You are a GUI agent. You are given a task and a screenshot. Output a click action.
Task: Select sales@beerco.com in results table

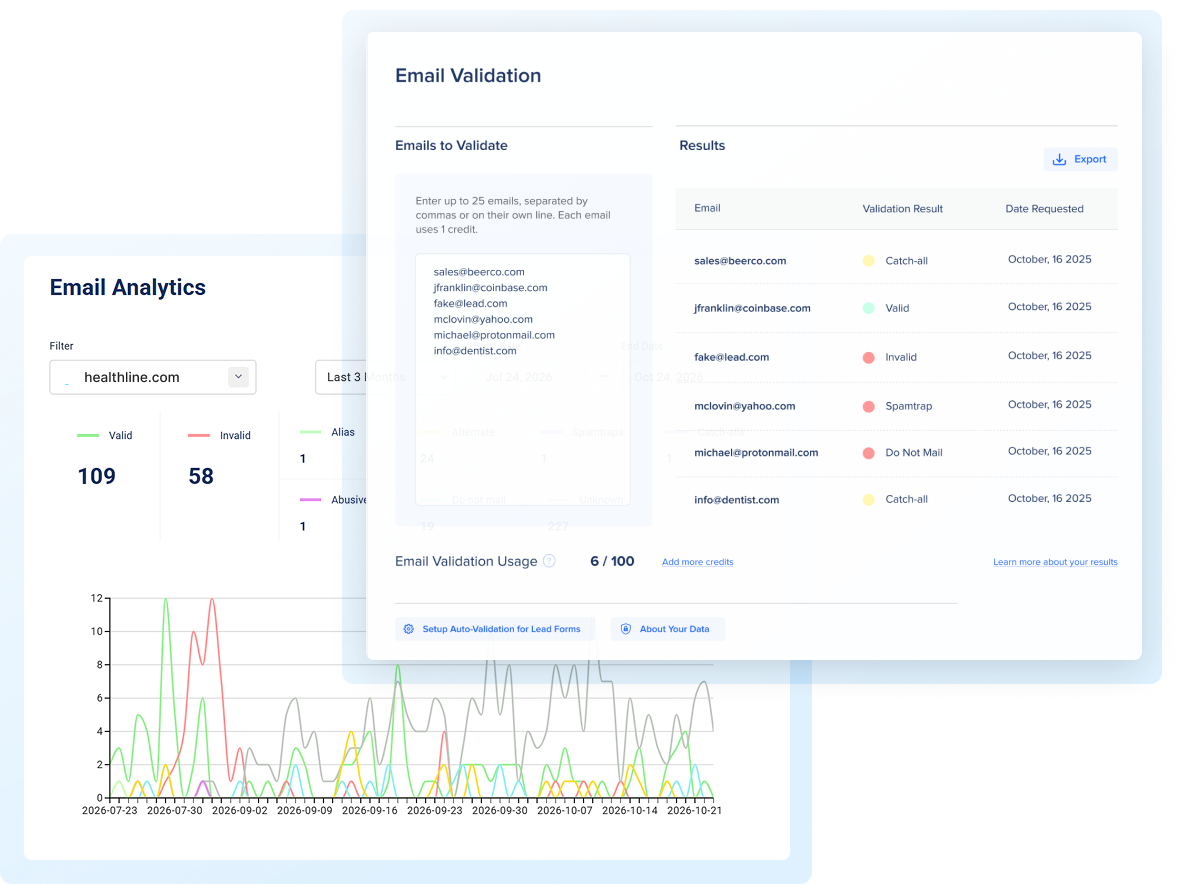pyautogui.click(x=740, y=261)
